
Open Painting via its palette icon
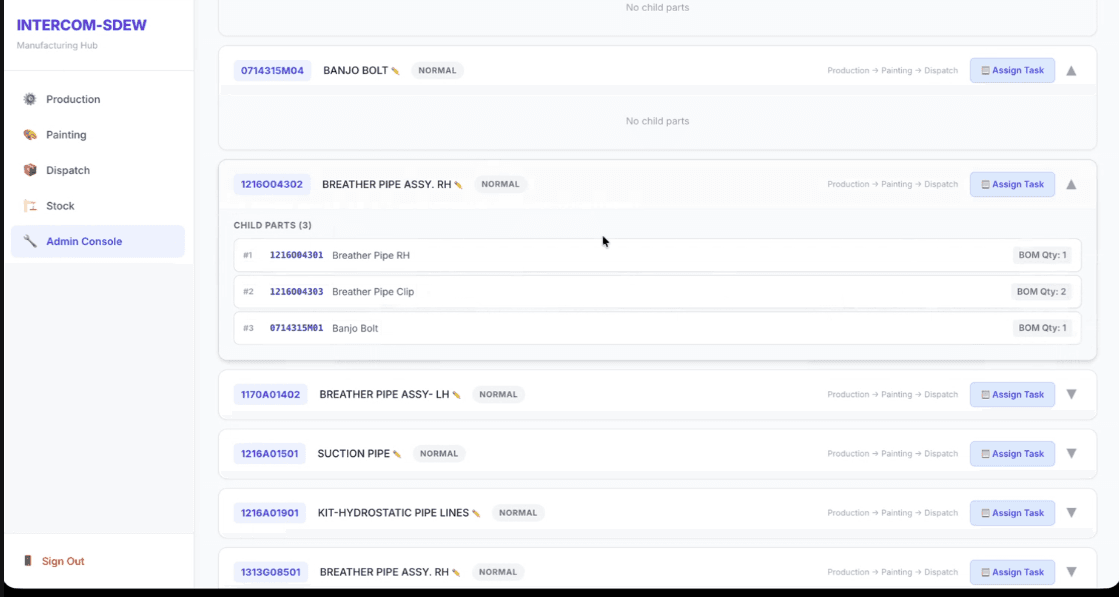[x=29, y=135]
